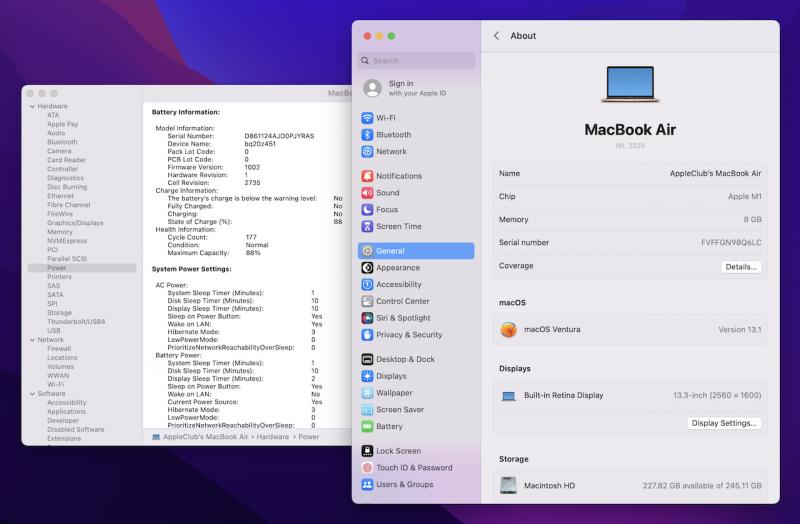Open Screen Saver icon
Image resolution: width=800 pixels, height=524 pixels.
[367, 410]
